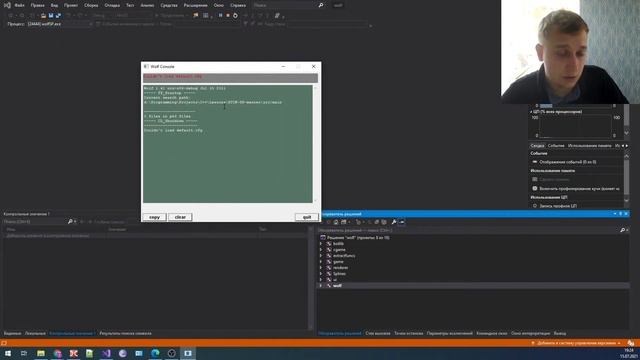Screen dimensions: 640x360
Task: Open the Проект menu
Action: (71, 5)
